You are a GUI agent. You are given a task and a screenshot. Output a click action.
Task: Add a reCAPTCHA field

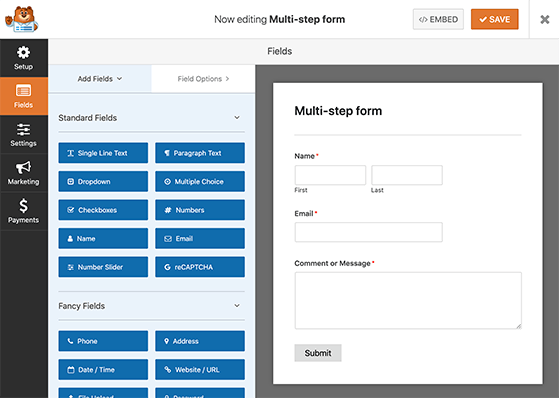pyautogui.click(x=200, y=267)
